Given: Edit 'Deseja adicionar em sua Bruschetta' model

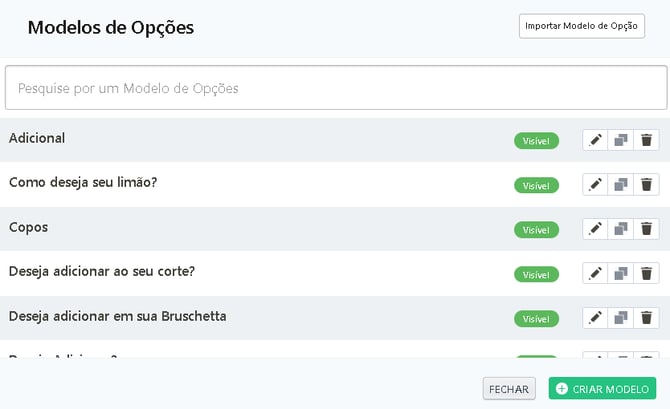Looking at the screenshot, I should (596, 318).
